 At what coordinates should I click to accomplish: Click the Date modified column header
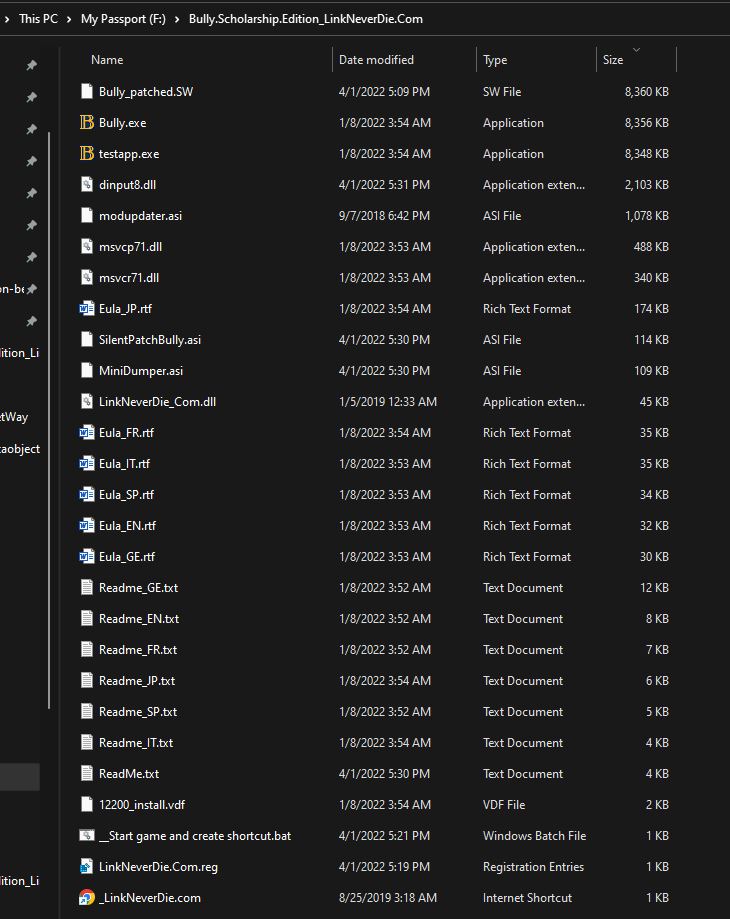coord(376,60)
